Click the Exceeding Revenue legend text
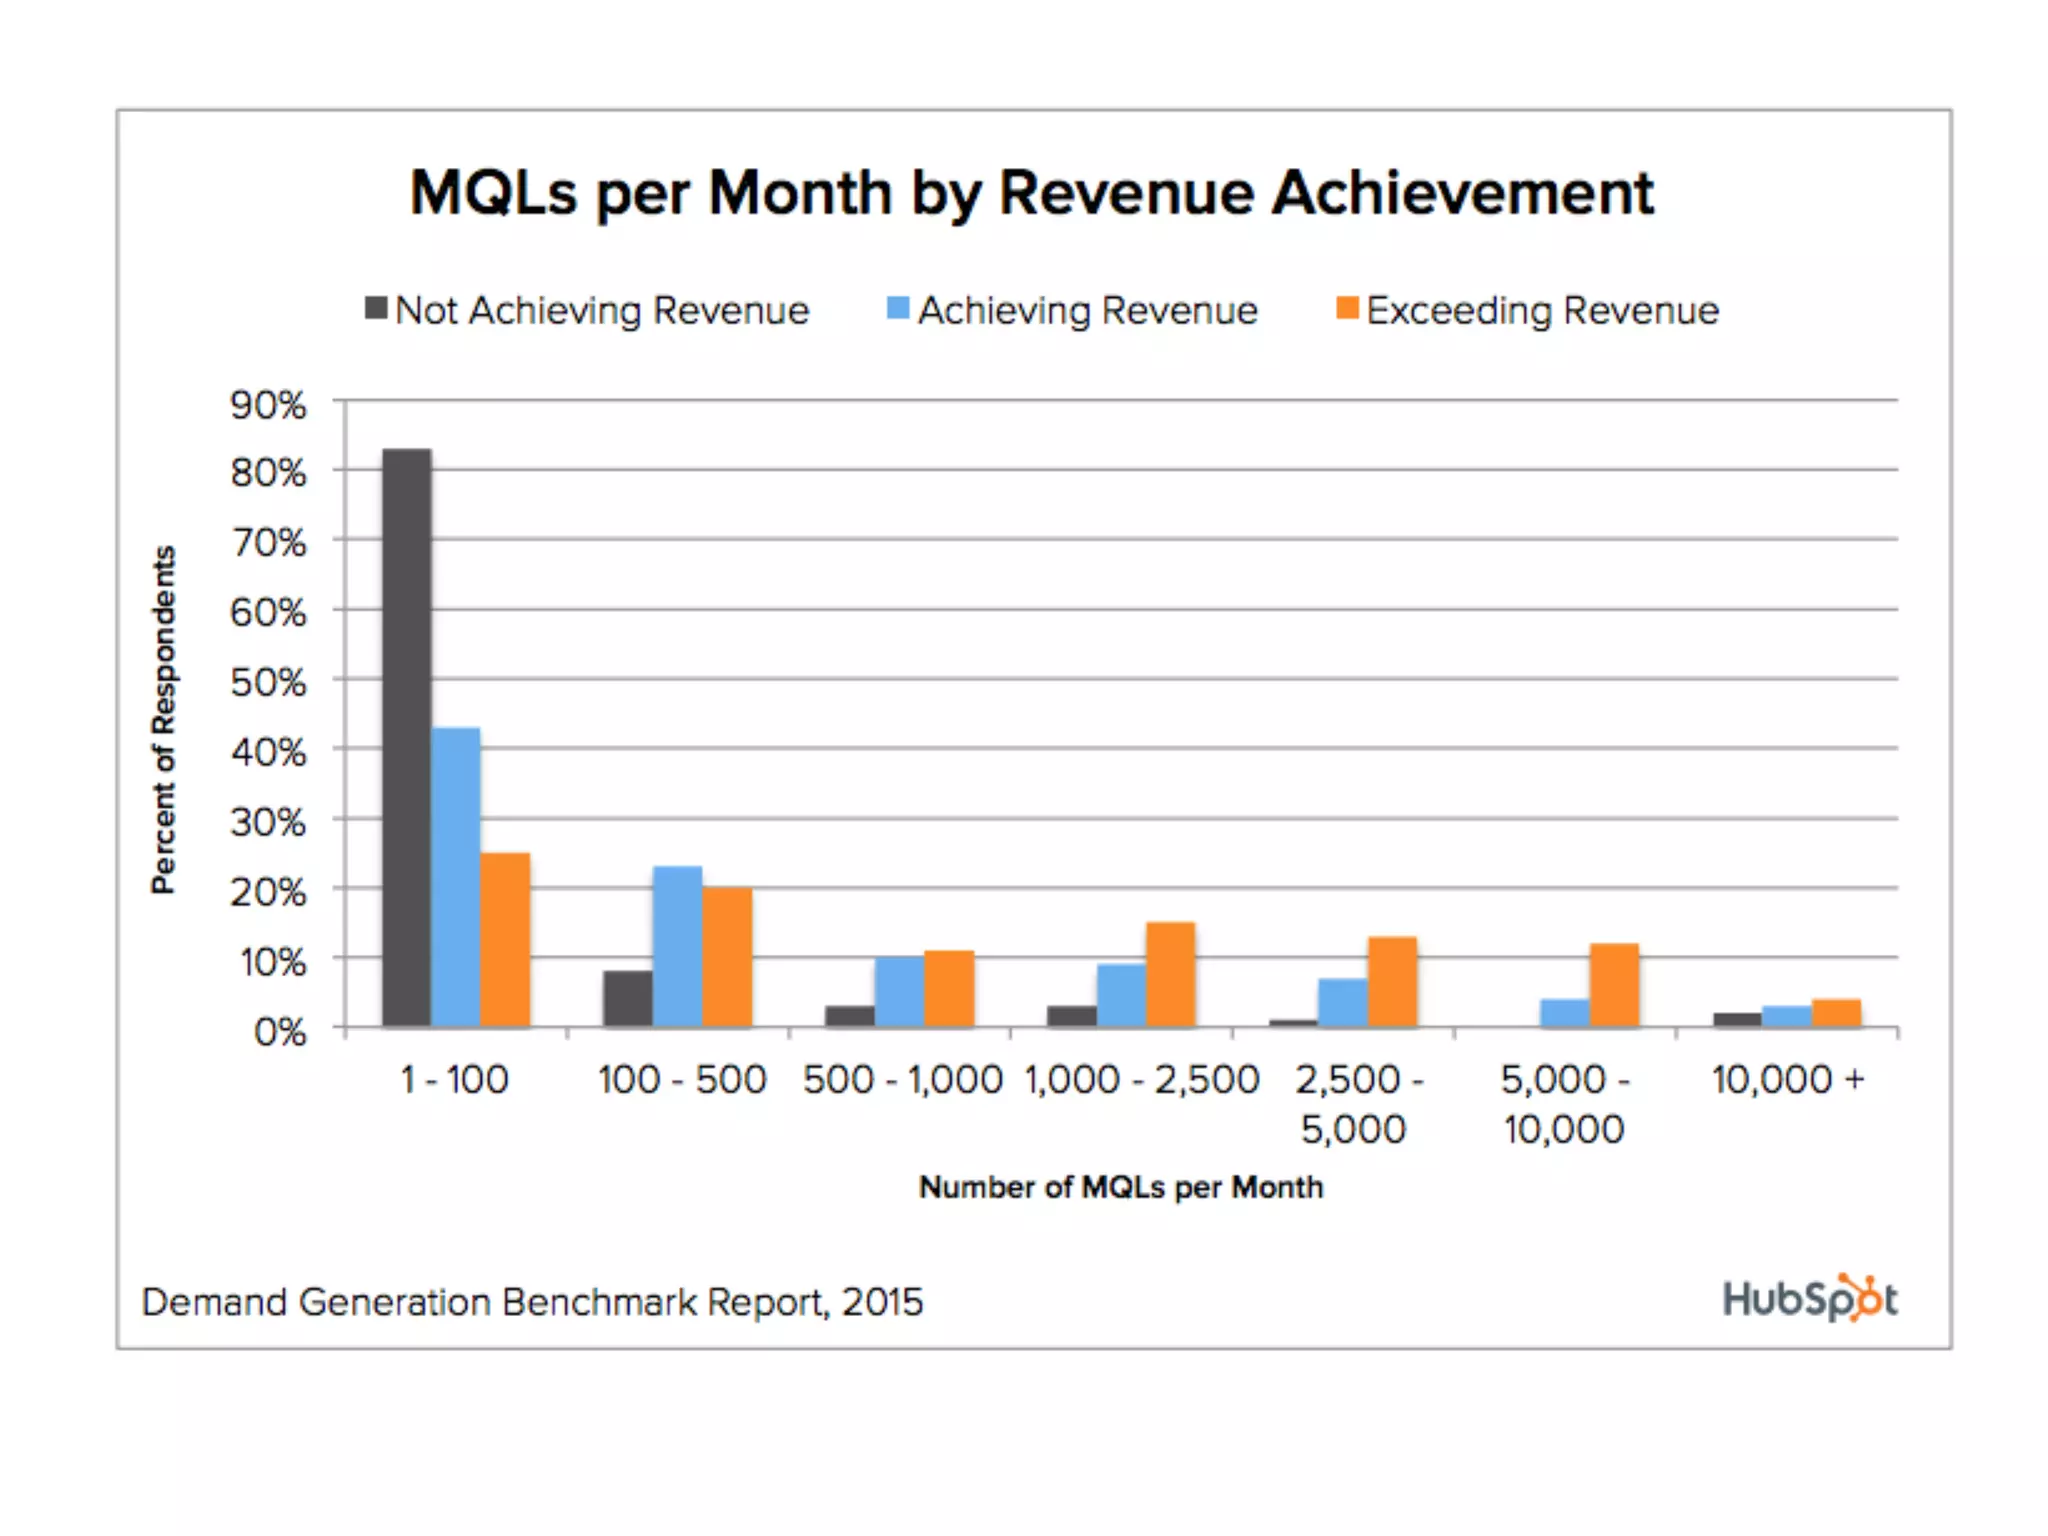Screen dimensions: 2048x1536 coord(1542,310)
